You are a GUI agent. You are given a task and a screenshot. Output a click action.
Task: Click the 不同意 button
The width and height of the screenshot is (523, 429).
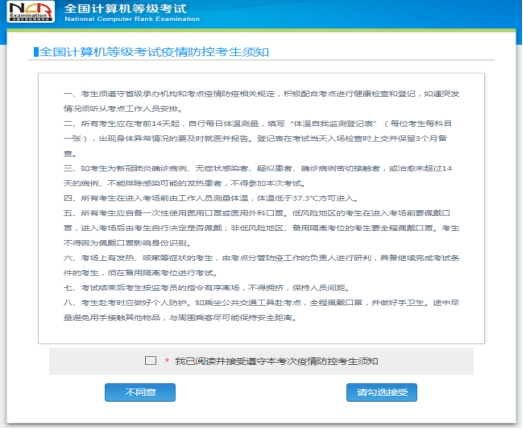tap(140, 392)
